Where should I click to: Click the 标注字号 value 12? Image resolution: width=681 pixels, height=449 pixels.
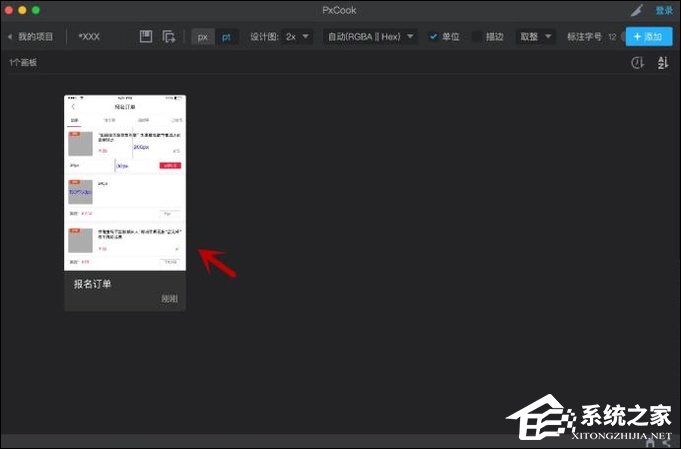(612, 37)
